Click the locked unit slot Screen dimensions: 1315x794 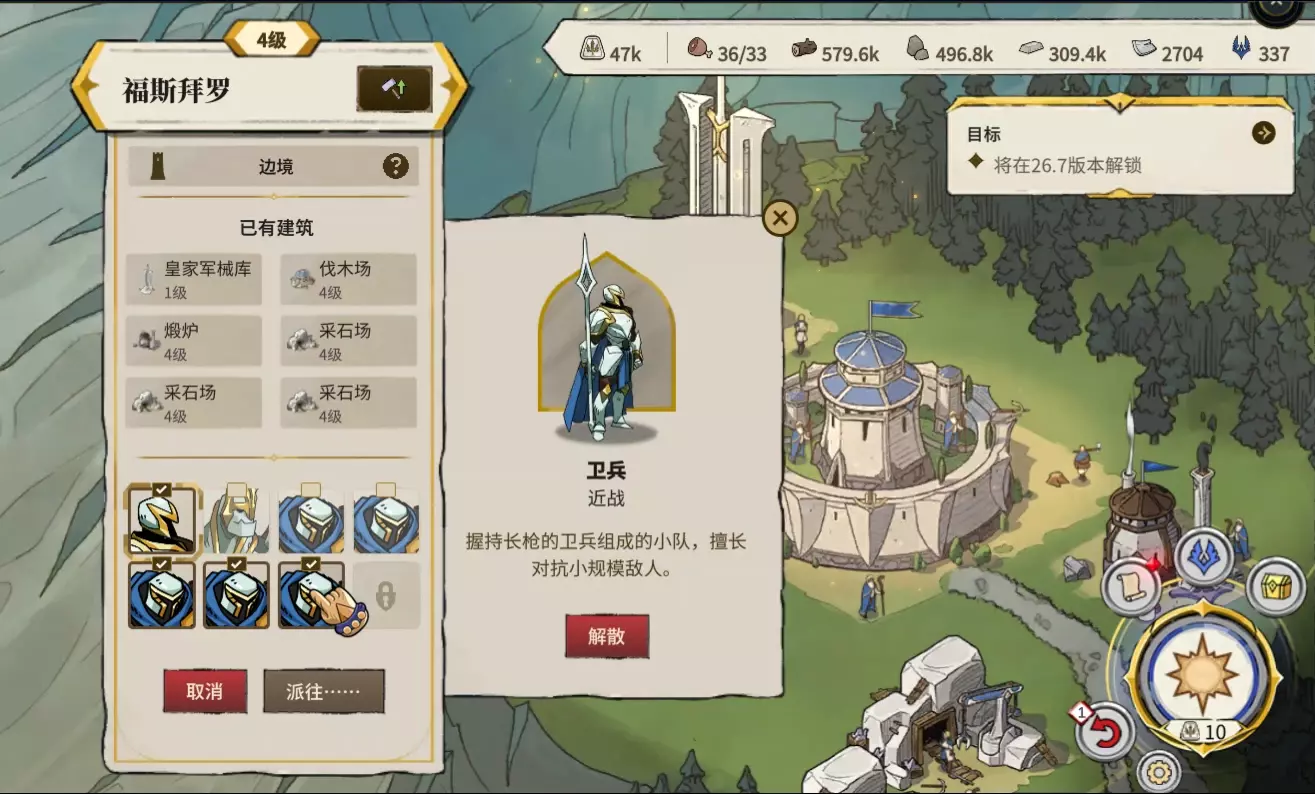coord(386,596)
